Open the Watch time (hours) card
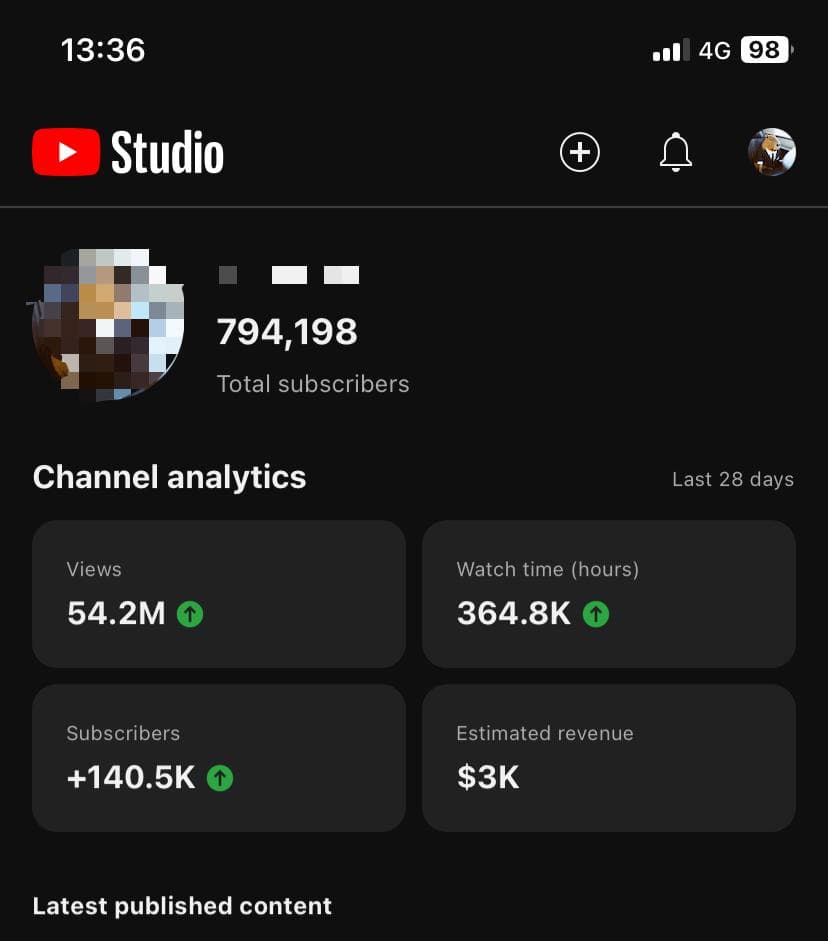Viewport: 828px width, 941px height. coord(608,594)
